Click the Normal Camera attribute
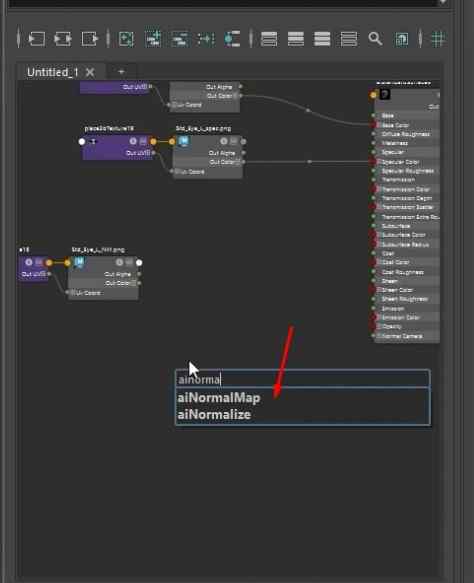The height and width of the screenshot is (583, 474). click(402, 336)
